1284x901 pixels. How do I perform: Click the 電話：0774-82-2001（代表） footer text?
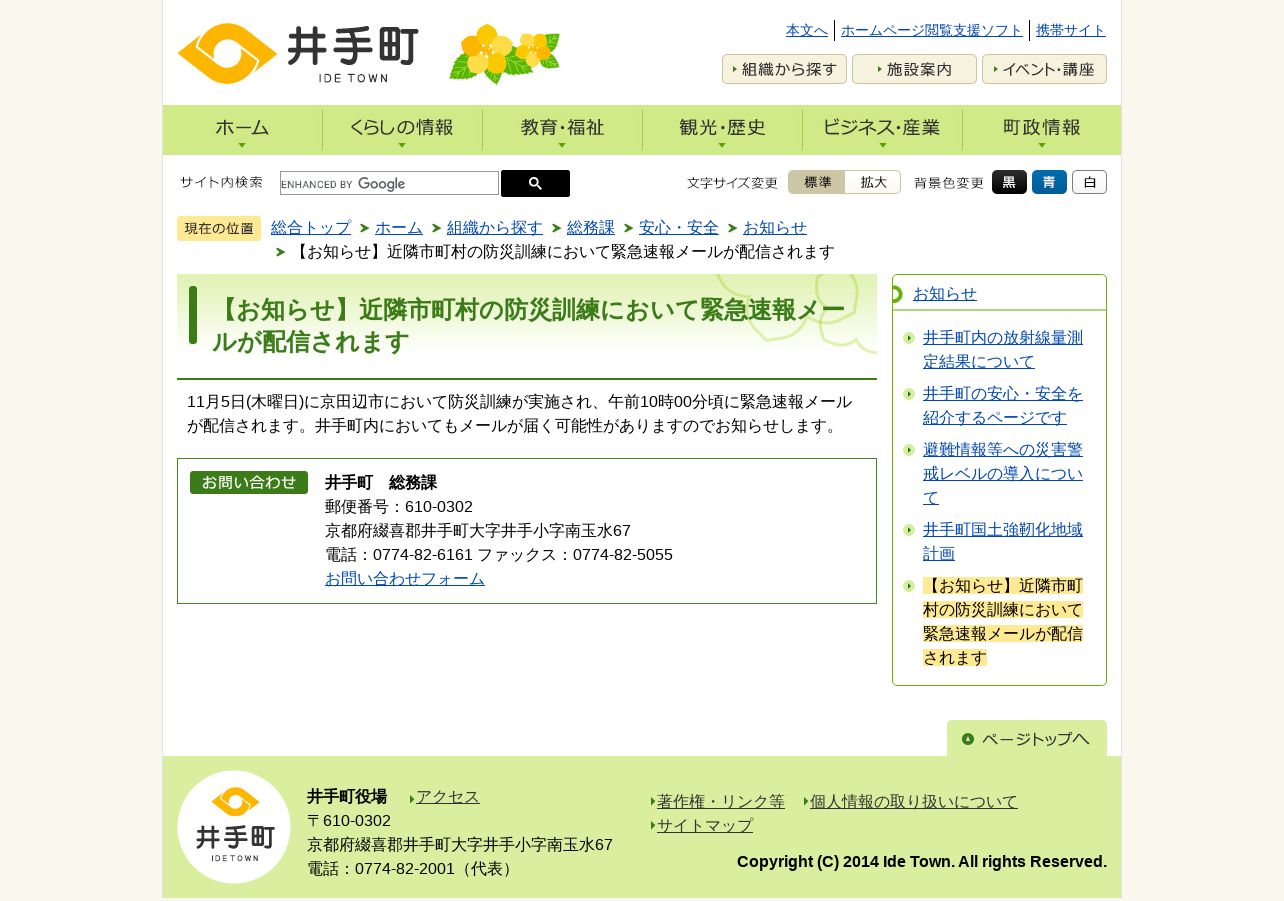(413, 868)
